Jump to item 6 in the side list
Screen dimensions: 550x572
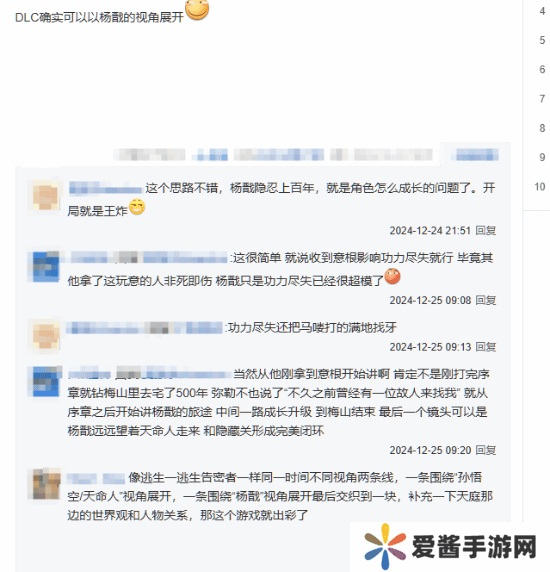point(542,69)
